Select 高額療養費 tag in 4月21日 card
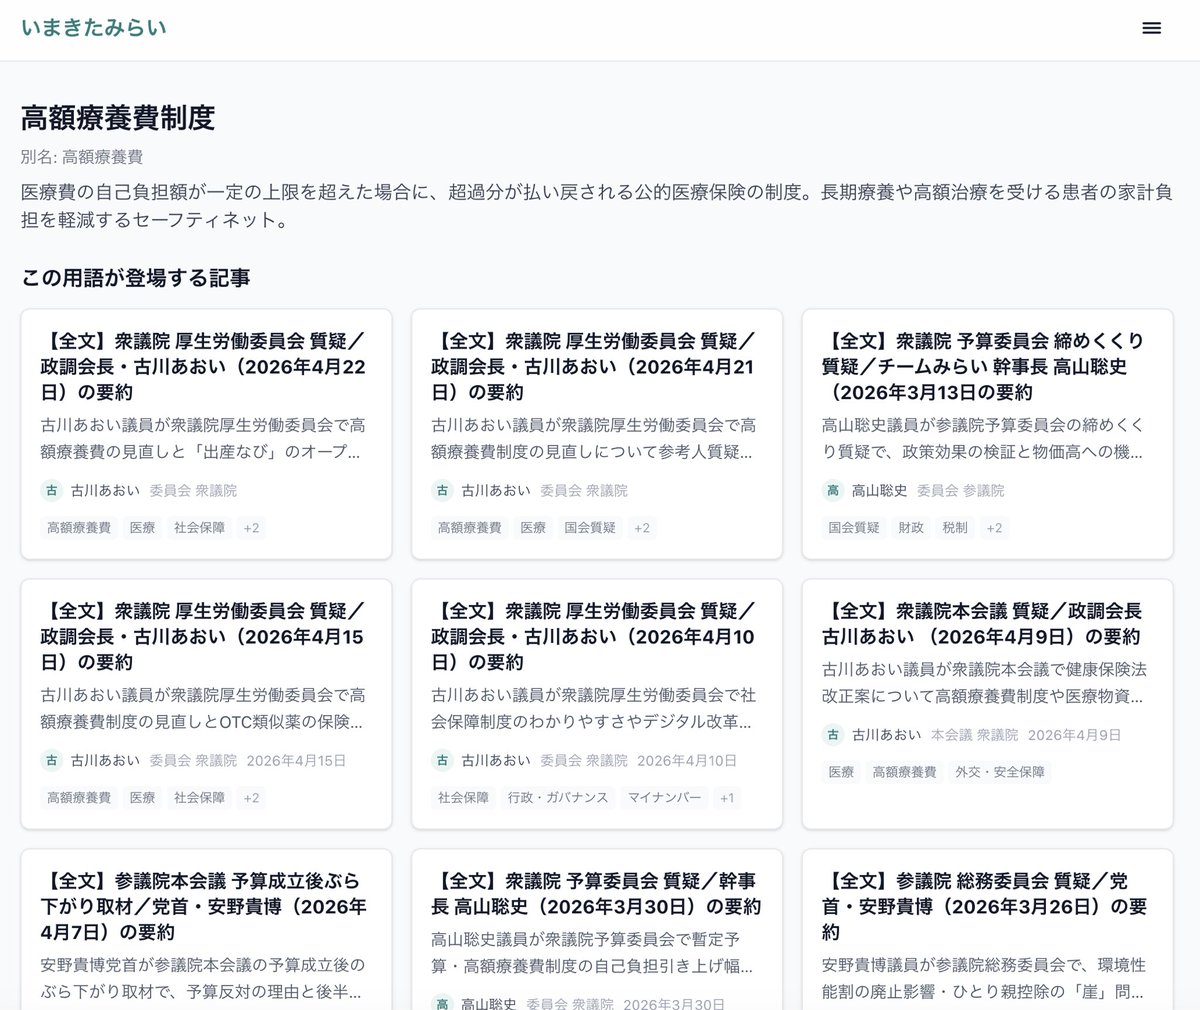Image resolution: width=1200 pixels, height=1010 pixels. click(x=470, y=527)
